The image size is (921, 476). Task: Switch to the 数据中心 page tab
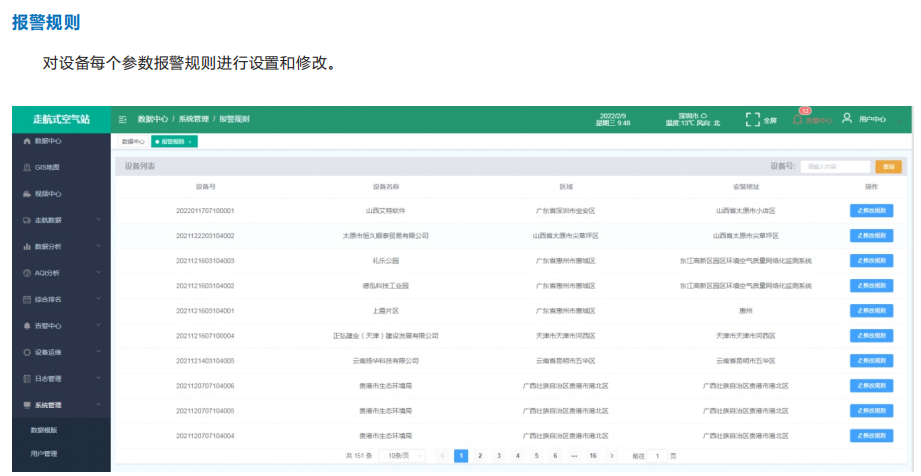point(133,142)
